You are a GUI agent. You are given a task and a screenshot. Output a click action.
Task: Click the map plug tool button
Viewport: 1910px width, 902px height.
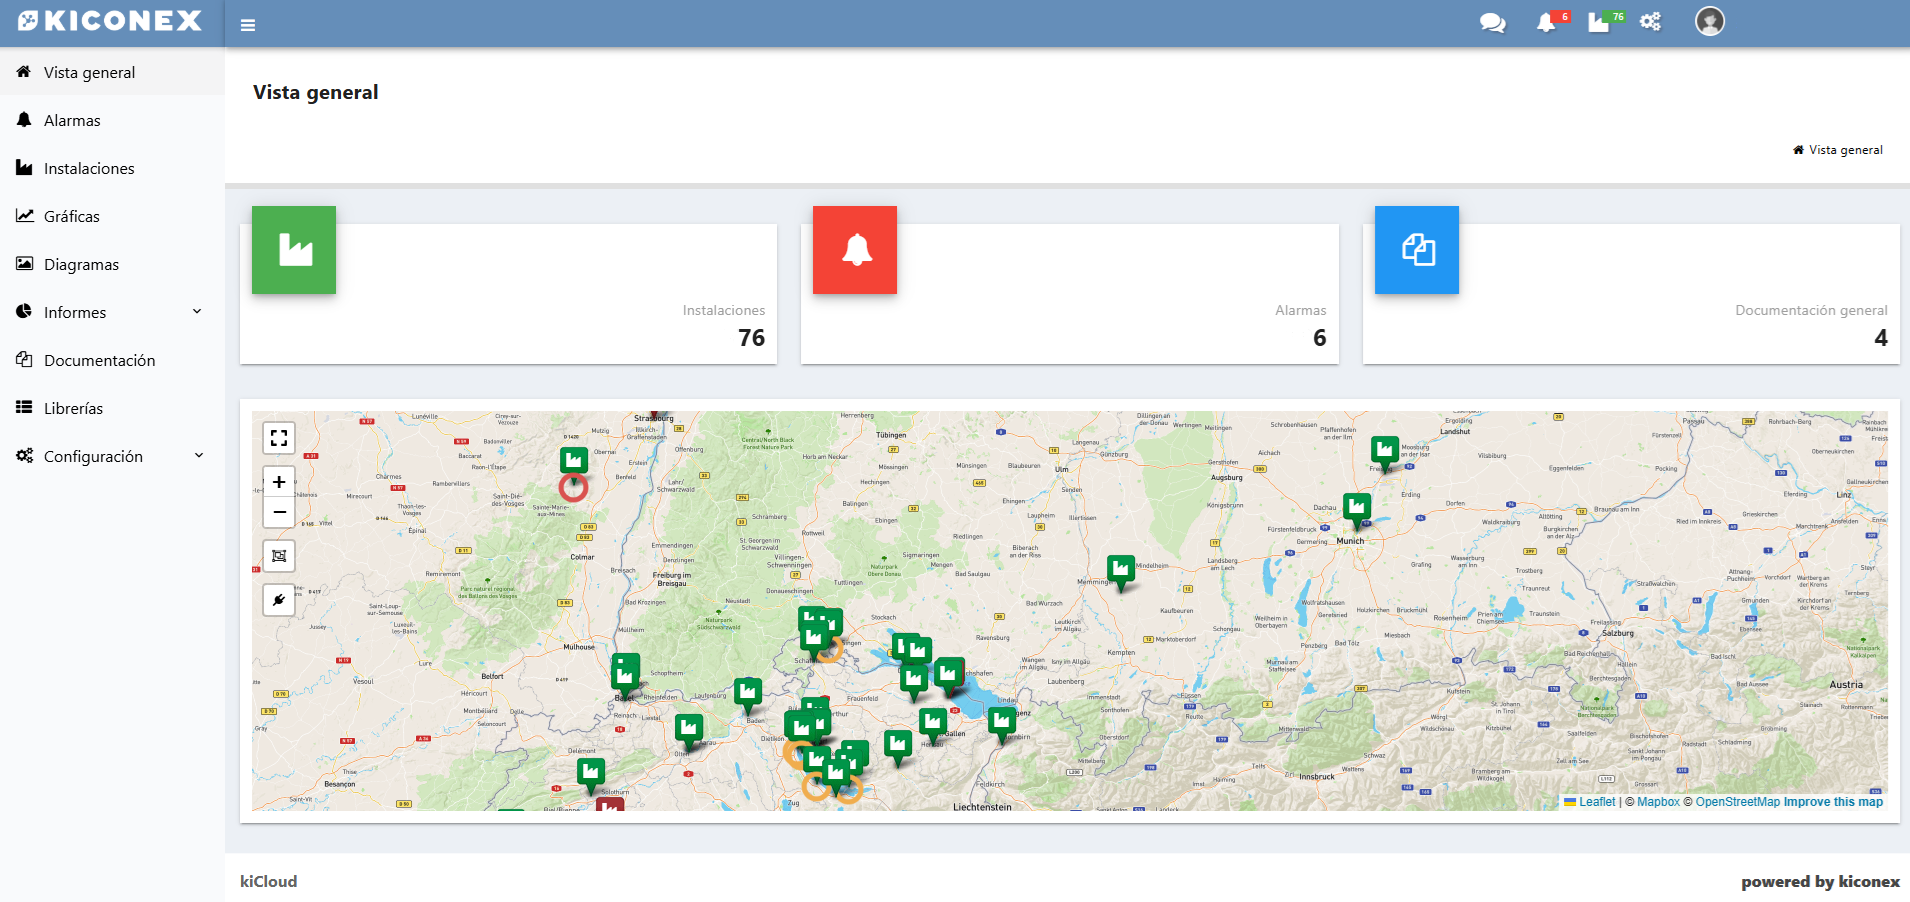point(279,600)
